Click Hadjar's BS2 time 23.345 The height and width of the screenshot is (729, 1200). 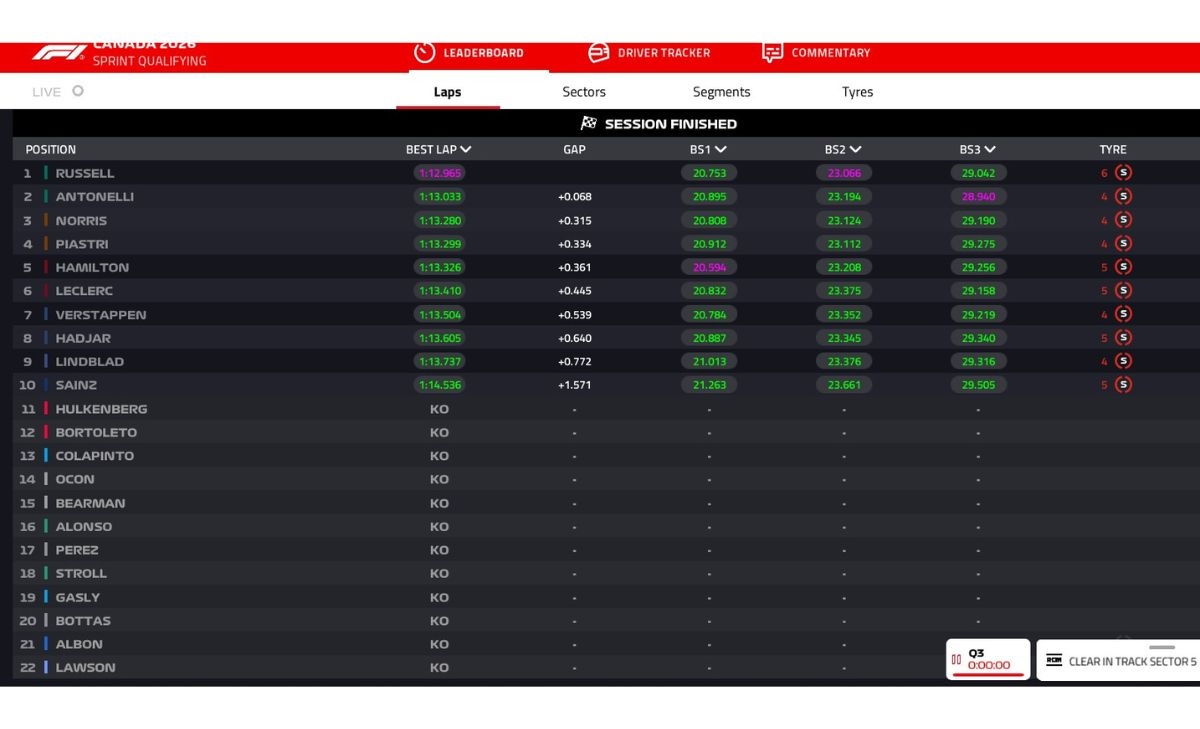click(x=844, y=338)
